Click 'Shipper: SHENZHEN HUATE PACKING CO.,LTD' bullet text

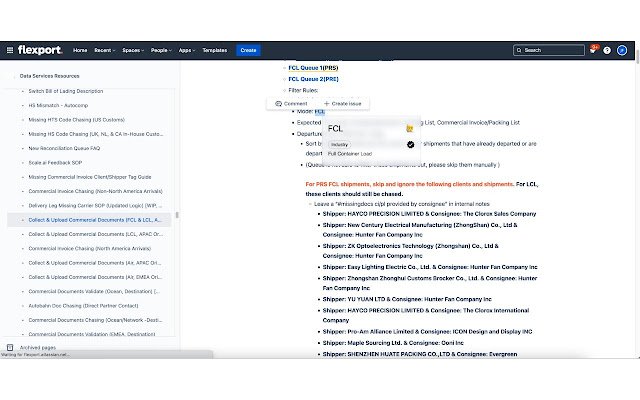pos(420,354)
